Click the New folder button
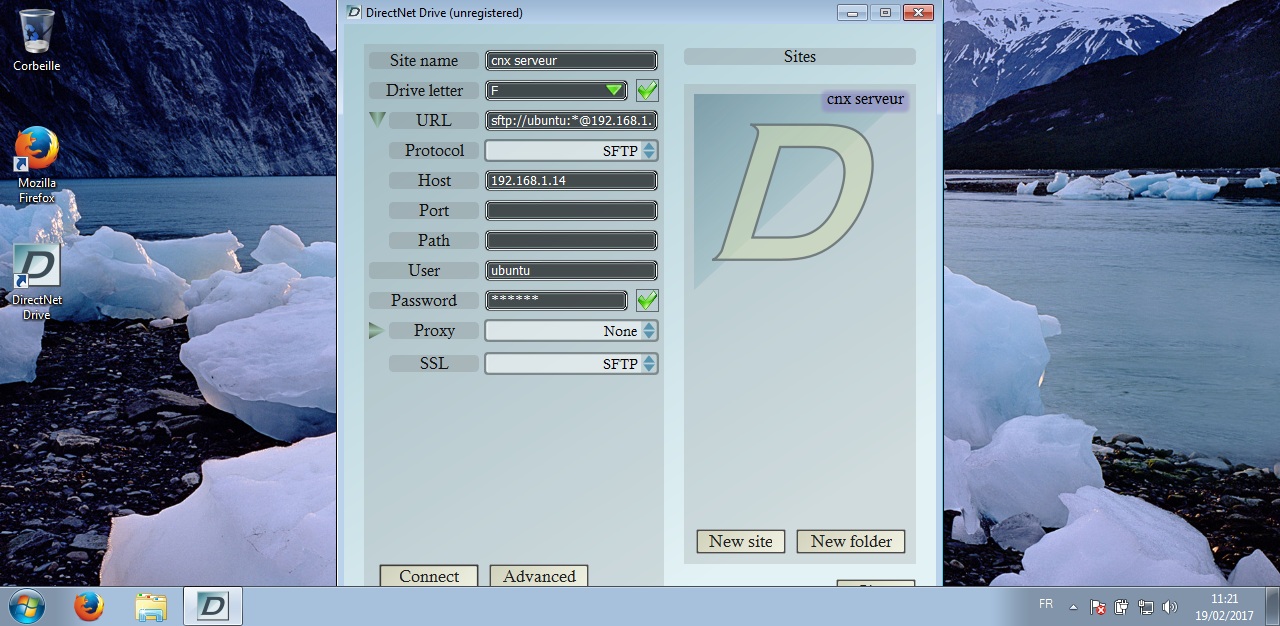 [x=850, y=541]
